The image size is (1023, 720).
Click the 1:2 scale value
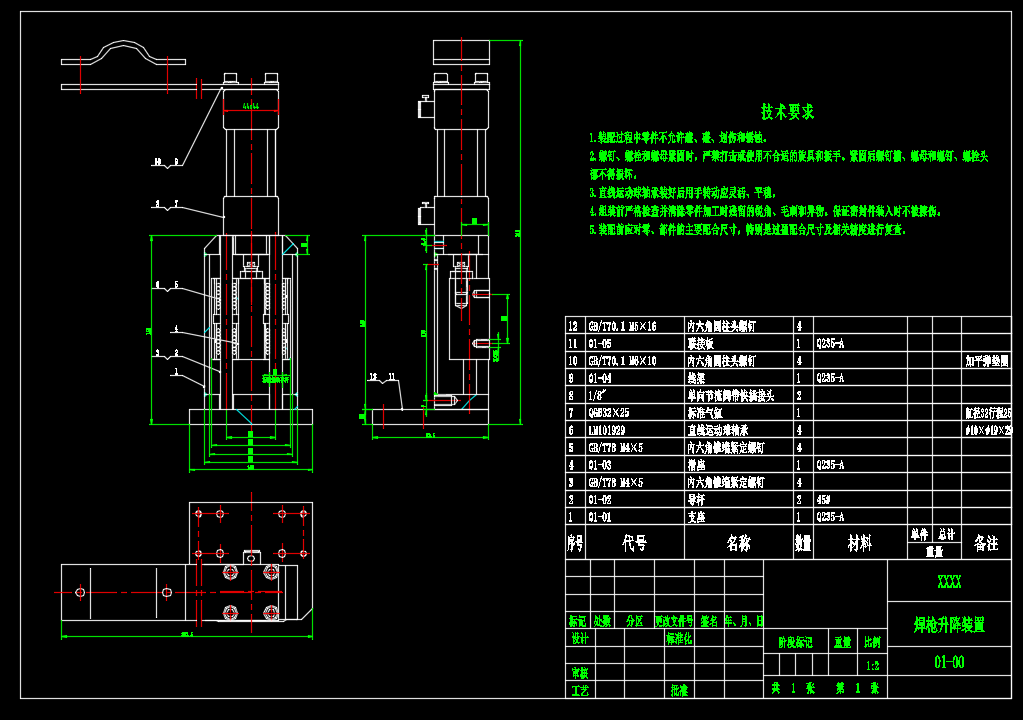[872, 665]
